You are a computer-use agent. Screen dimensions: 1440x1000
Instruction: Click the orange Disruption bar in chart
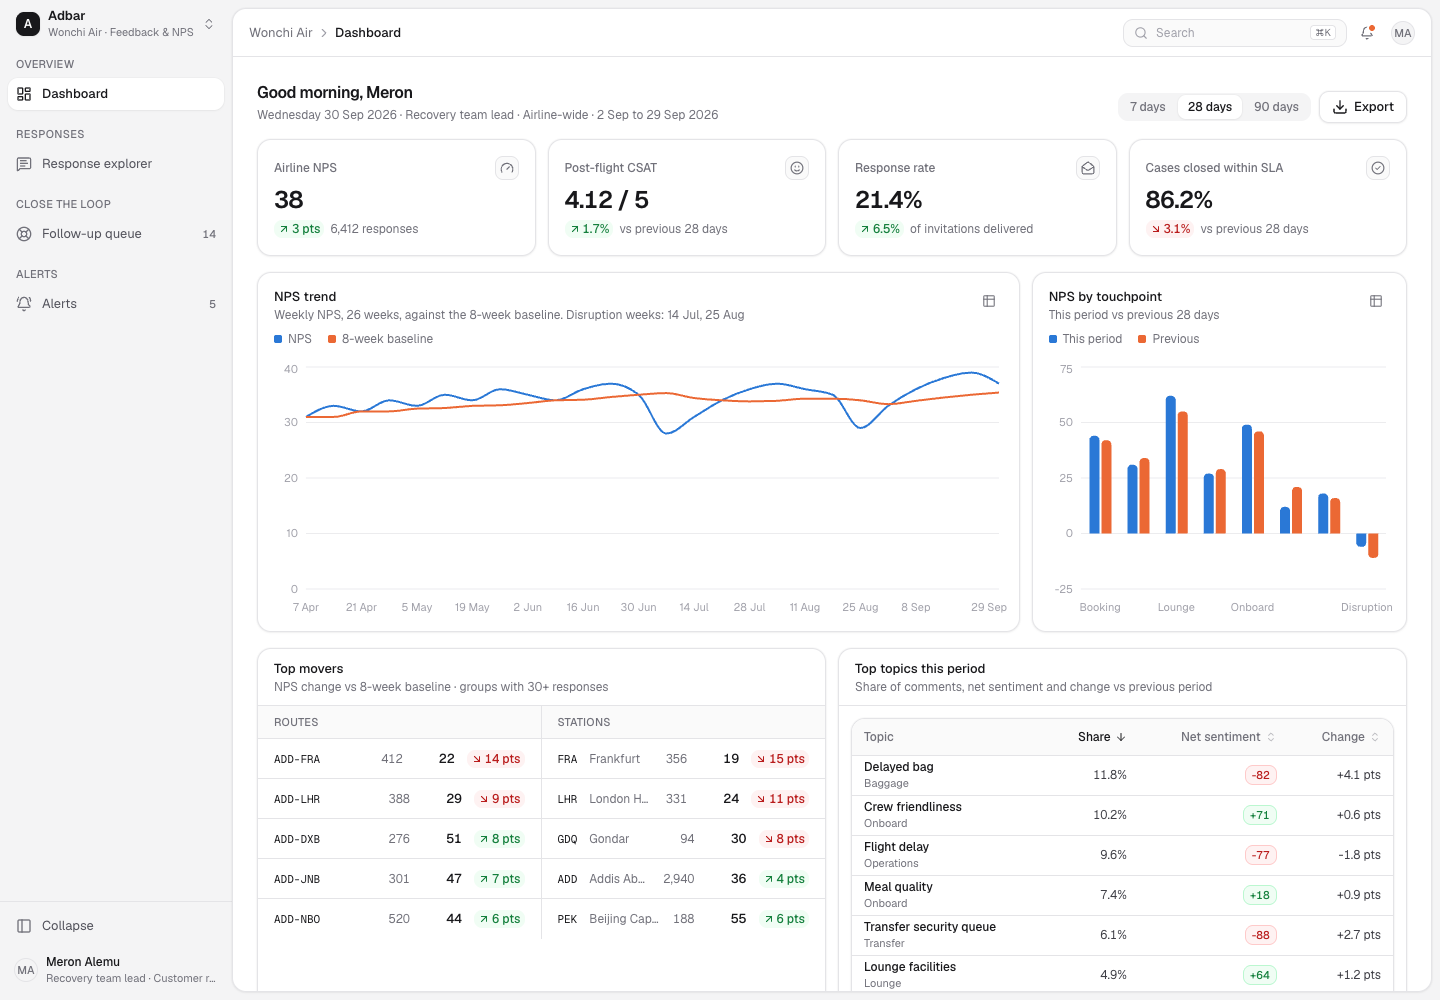[x=1373, y=545]
